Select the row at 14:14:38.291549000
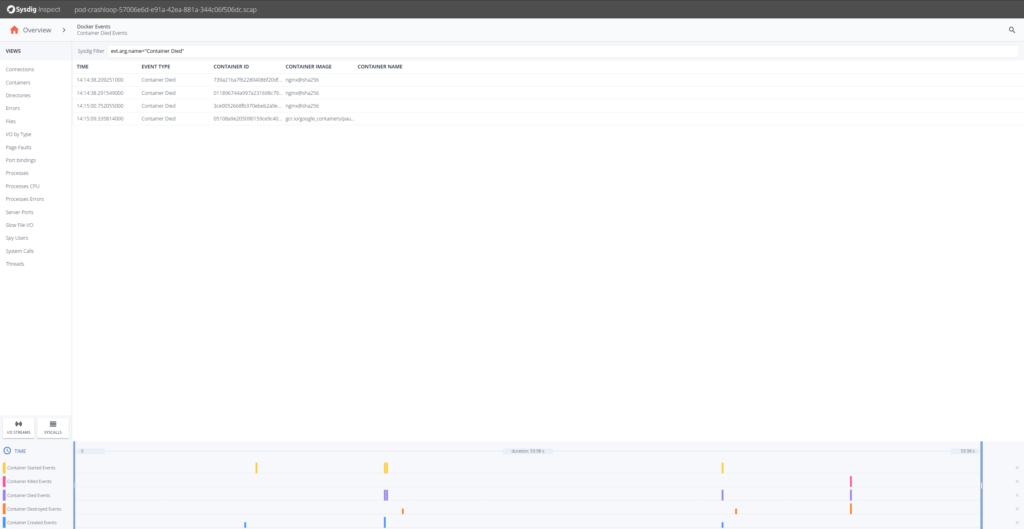 [547, 93]
